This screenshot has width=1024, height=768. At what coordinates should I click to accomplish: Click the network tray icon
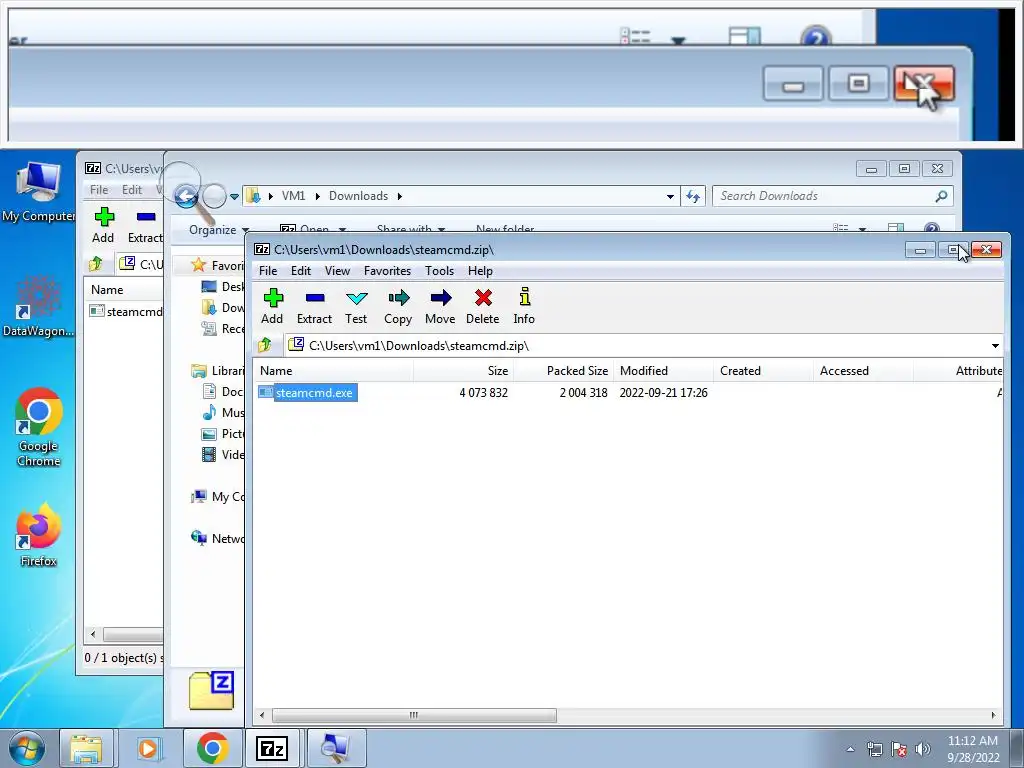pyautogui.click(x=874, y=749)
